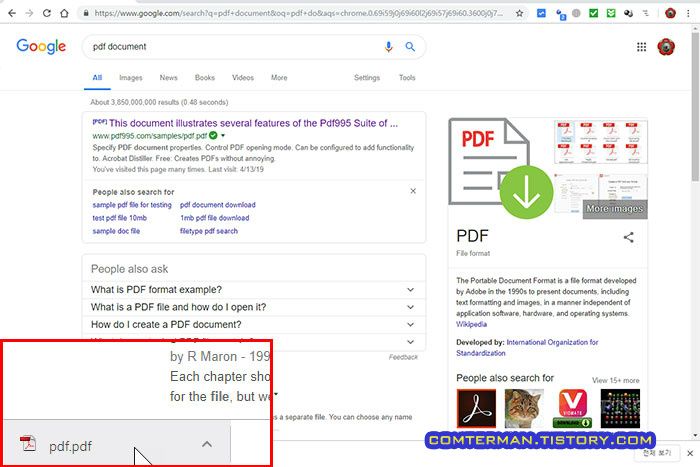This screenshot has width=700, height=467.
Task: Expand the pdf.pdf download options chevron
Action: [207, 444]
